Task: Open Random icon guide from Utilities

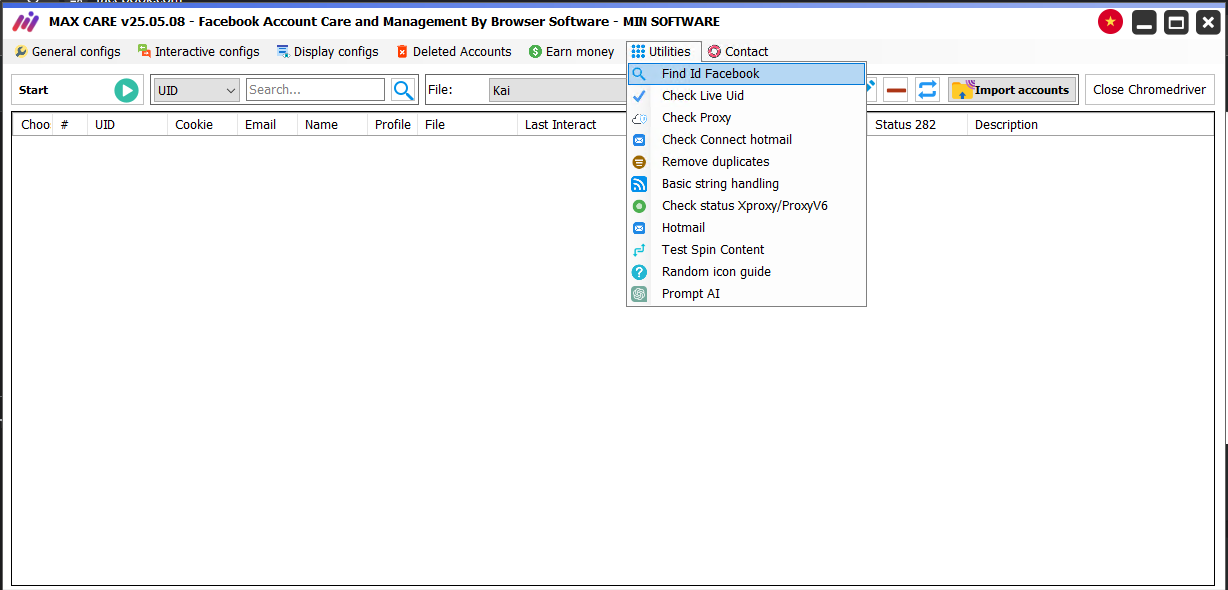Action: [746, 272]
